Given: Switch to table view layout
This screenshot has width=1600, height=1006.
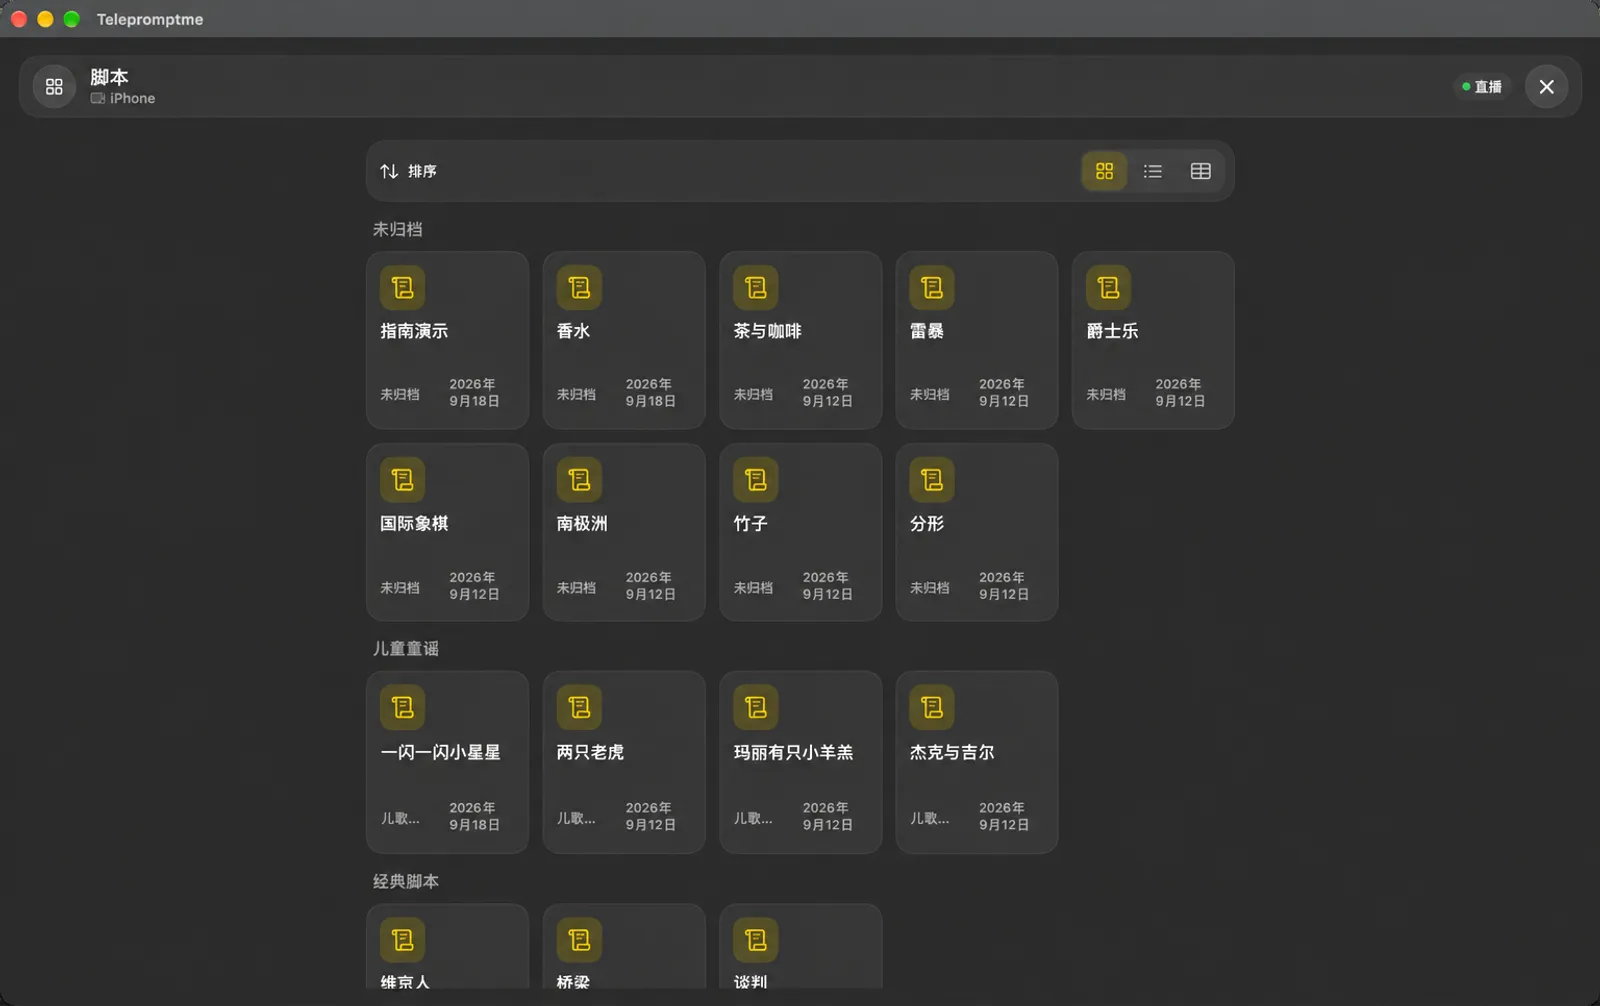Looking at the screenshot, I should (1200, 171).
